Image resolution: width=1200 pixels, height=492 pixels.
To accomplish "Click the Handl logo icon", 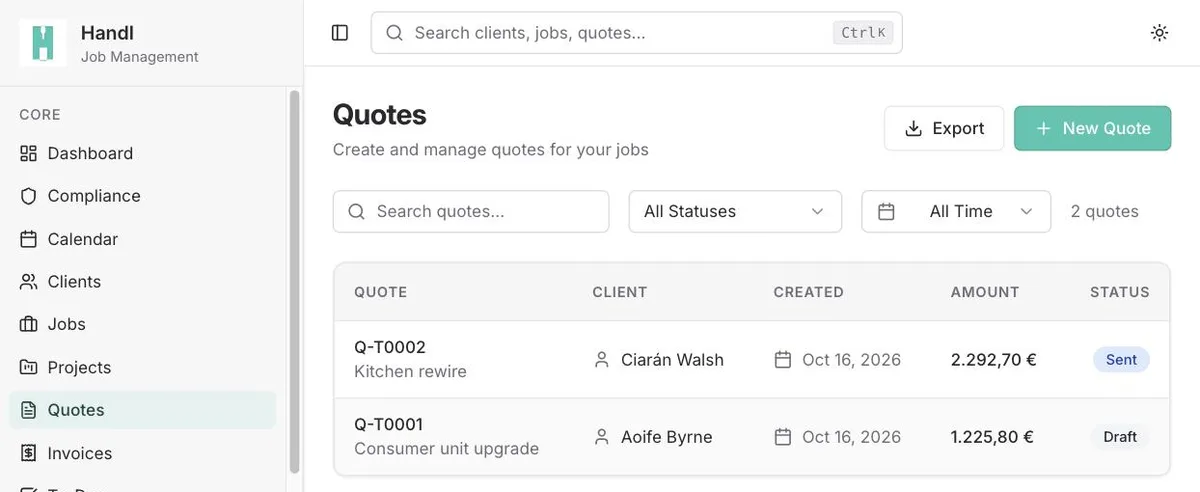I will coord(43,43).
